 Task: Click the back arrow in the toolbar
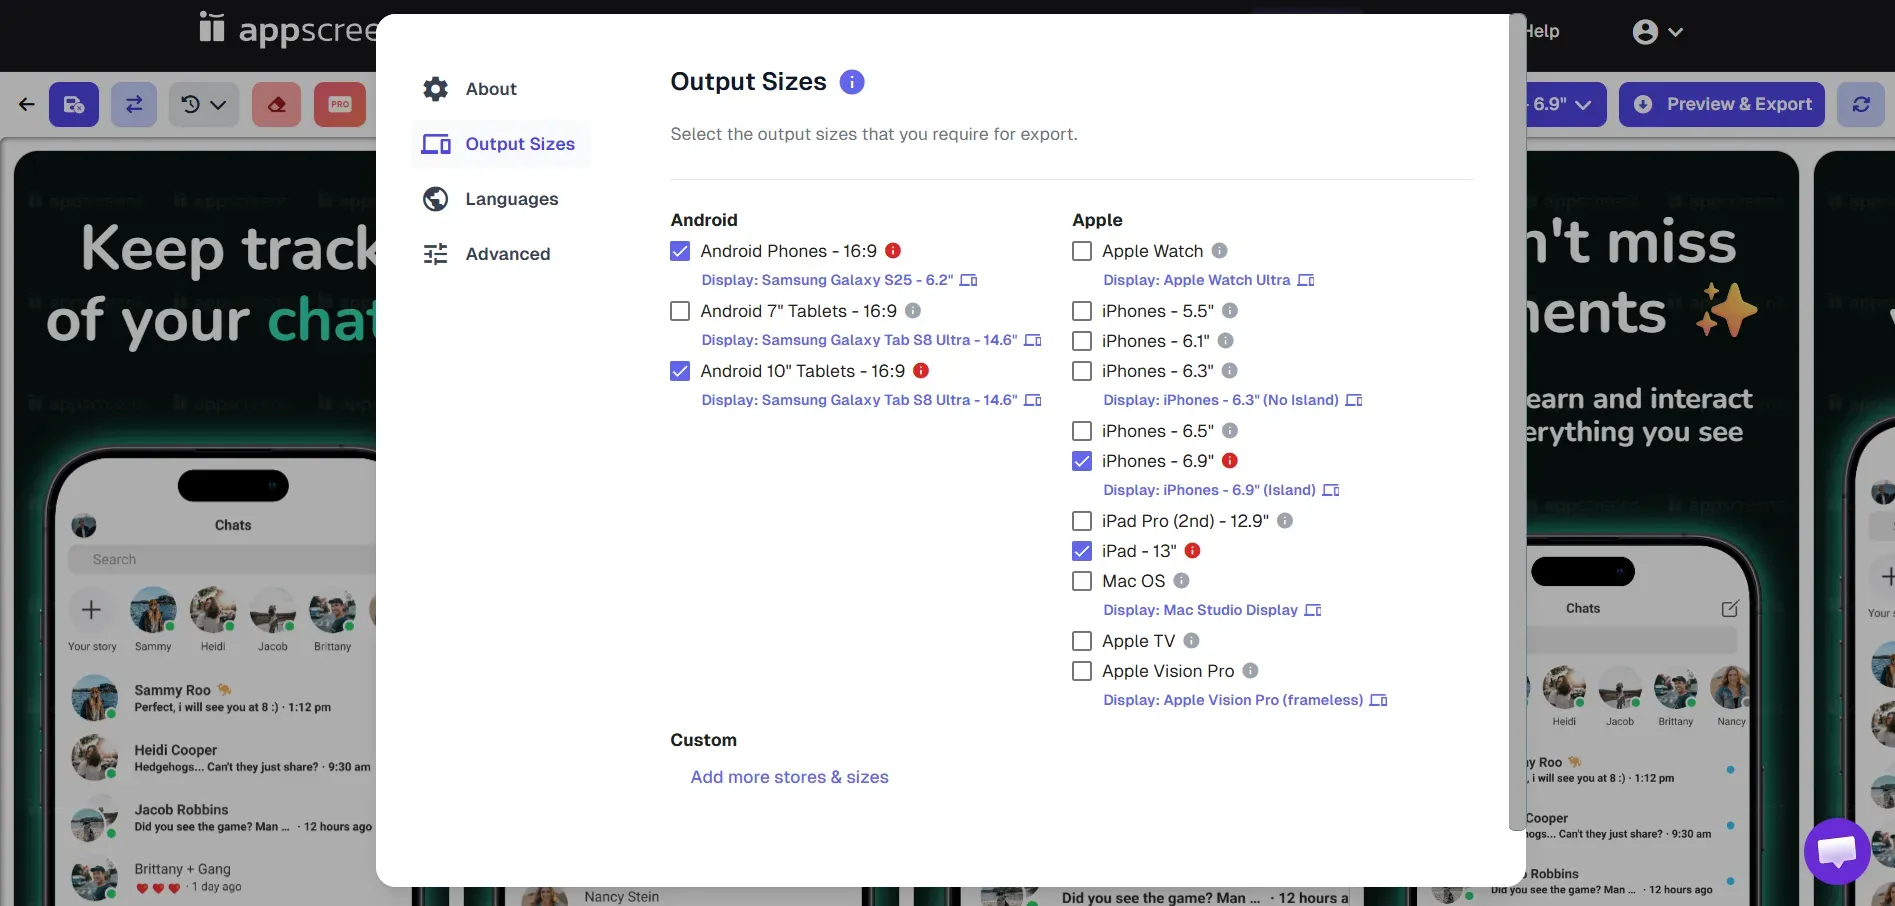(27, 104)
